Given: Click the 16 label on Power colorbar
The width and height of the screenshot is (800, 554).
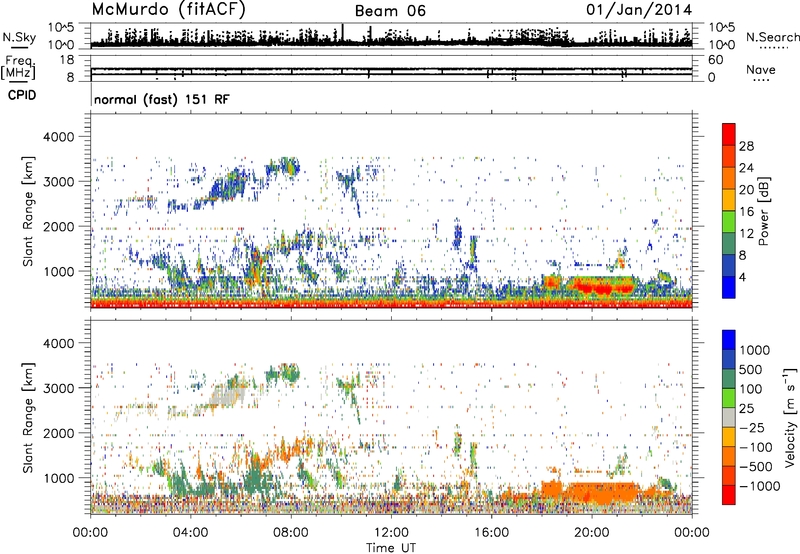Looking at the screenshot, I should pos(746,211).
